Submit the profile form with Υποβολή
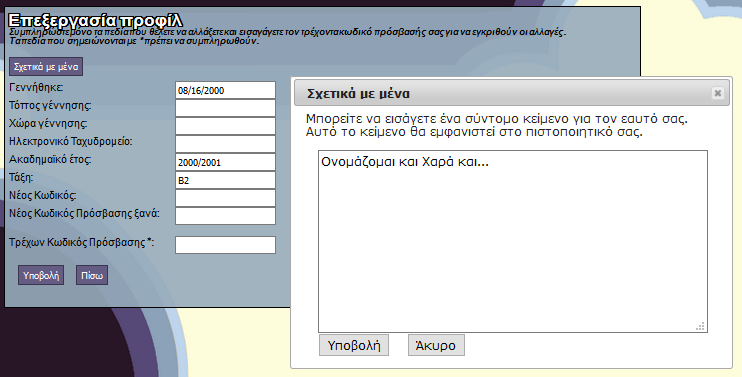 (41, 275)
